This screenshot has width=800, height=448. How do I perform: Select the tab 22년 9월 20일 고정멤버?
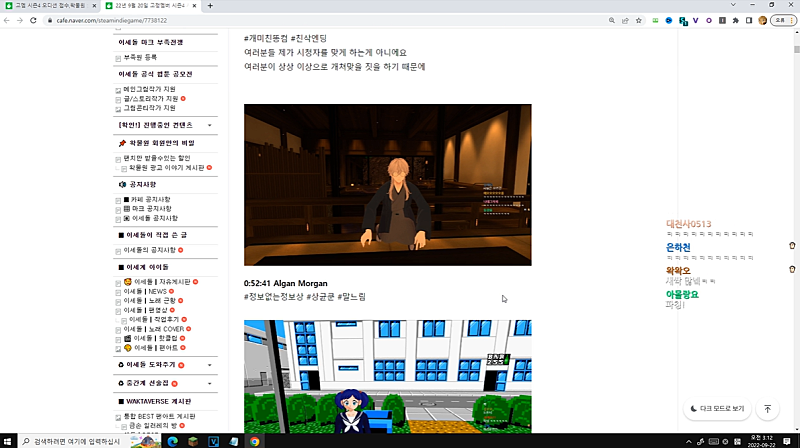pyautogui.click(x=151, y=6)
